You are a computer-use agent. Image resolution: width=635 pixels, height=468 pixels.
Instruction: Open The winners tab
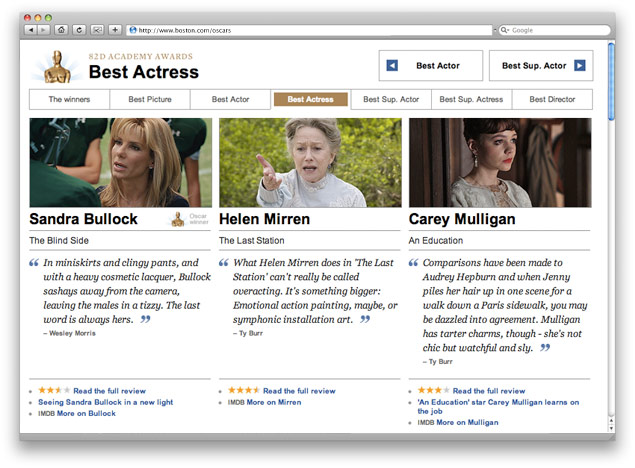coord(69,99)
